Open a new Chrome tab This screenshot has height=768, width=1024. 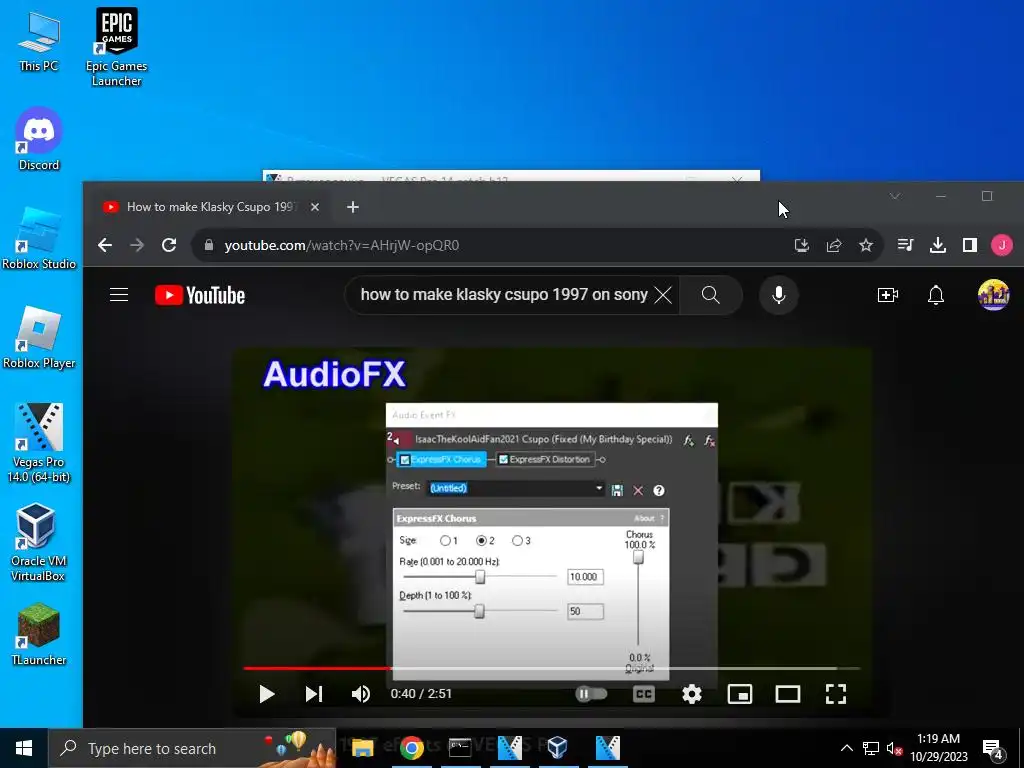[x=353, y=207]
